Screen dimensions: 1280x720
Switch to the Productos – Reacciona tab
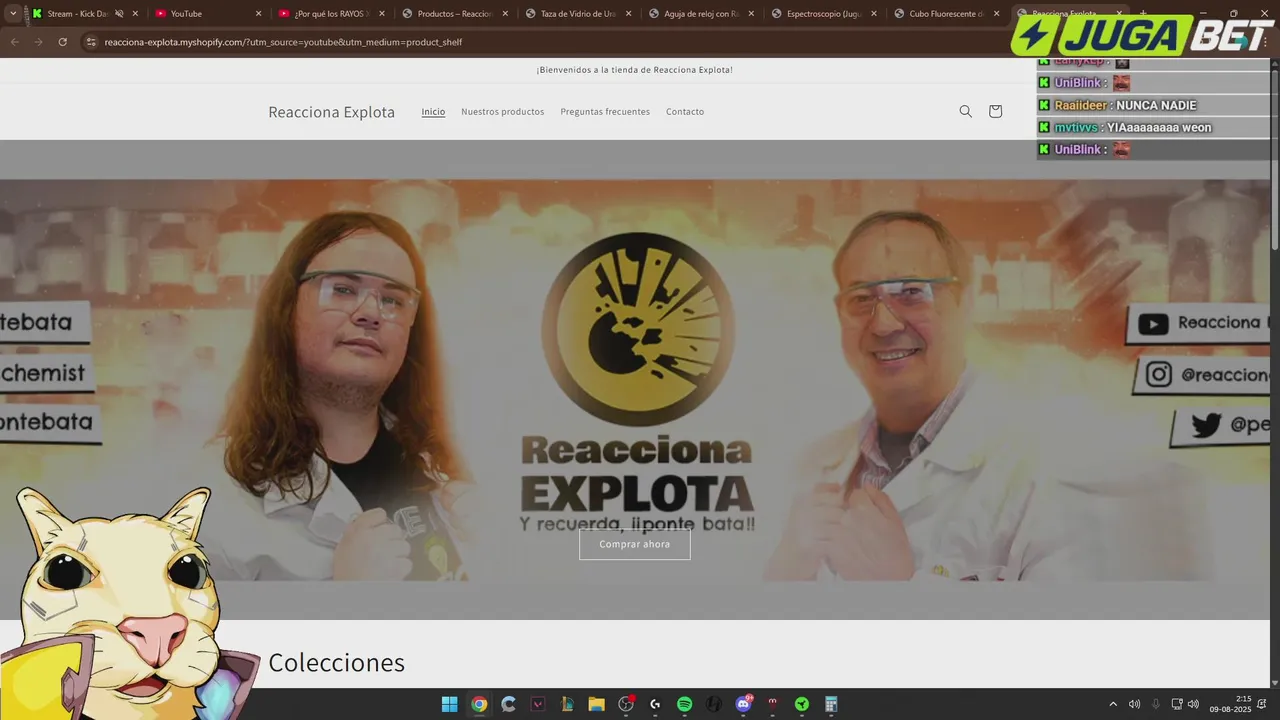[x=455, y=14]
